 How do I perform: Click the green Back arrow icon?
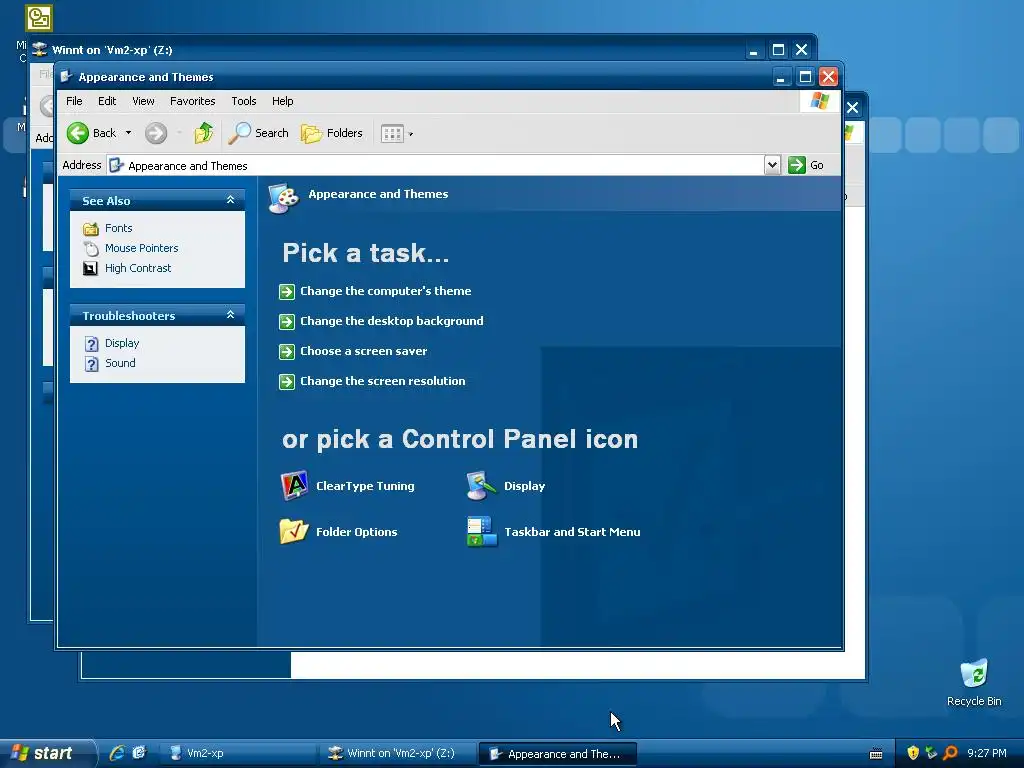(78, 133)
